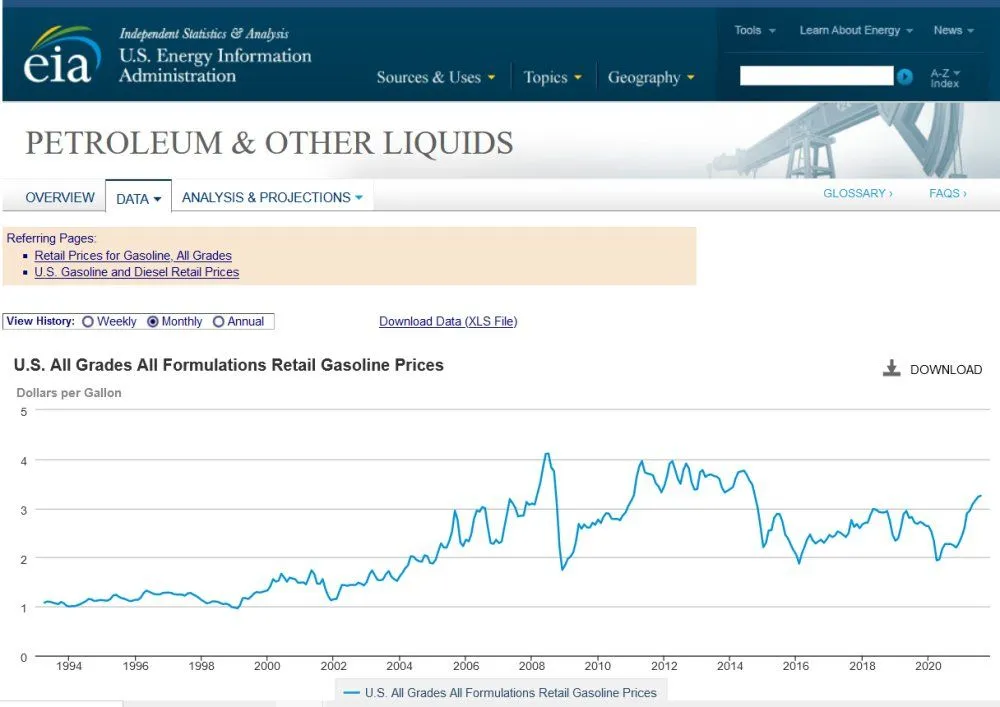Switch to the Overview tab

[x=60, y=197]
